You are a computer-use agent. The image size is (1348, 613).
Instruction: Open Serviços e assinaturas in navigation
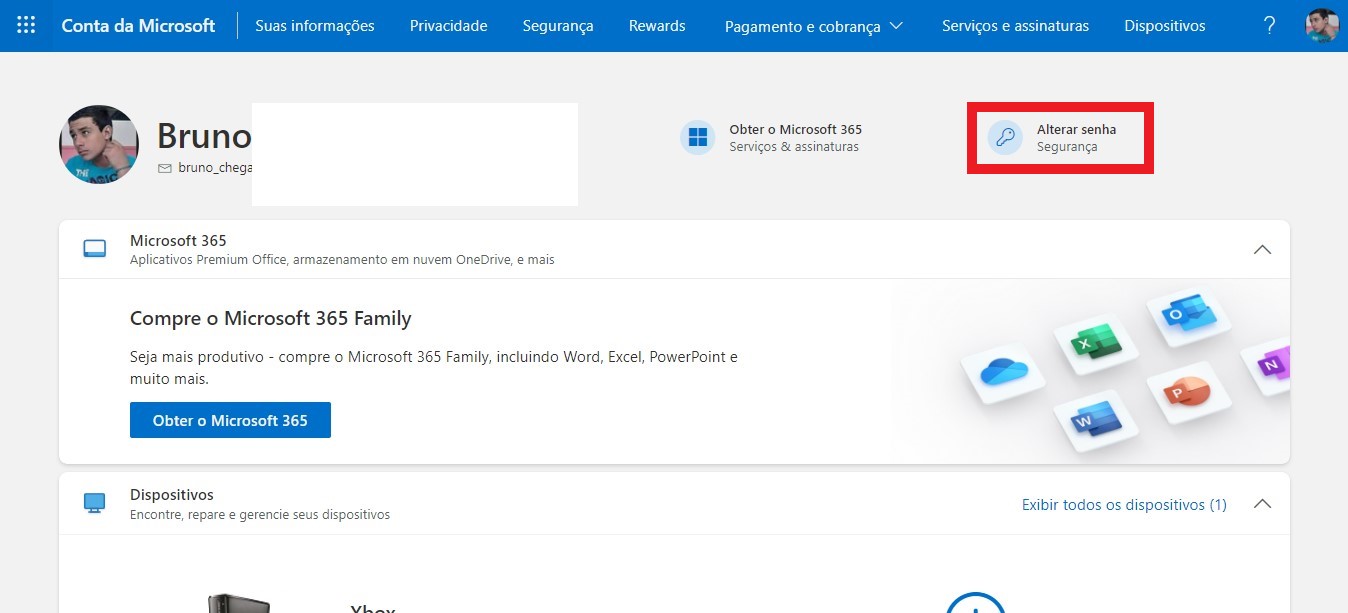[x=1015, y=26]
